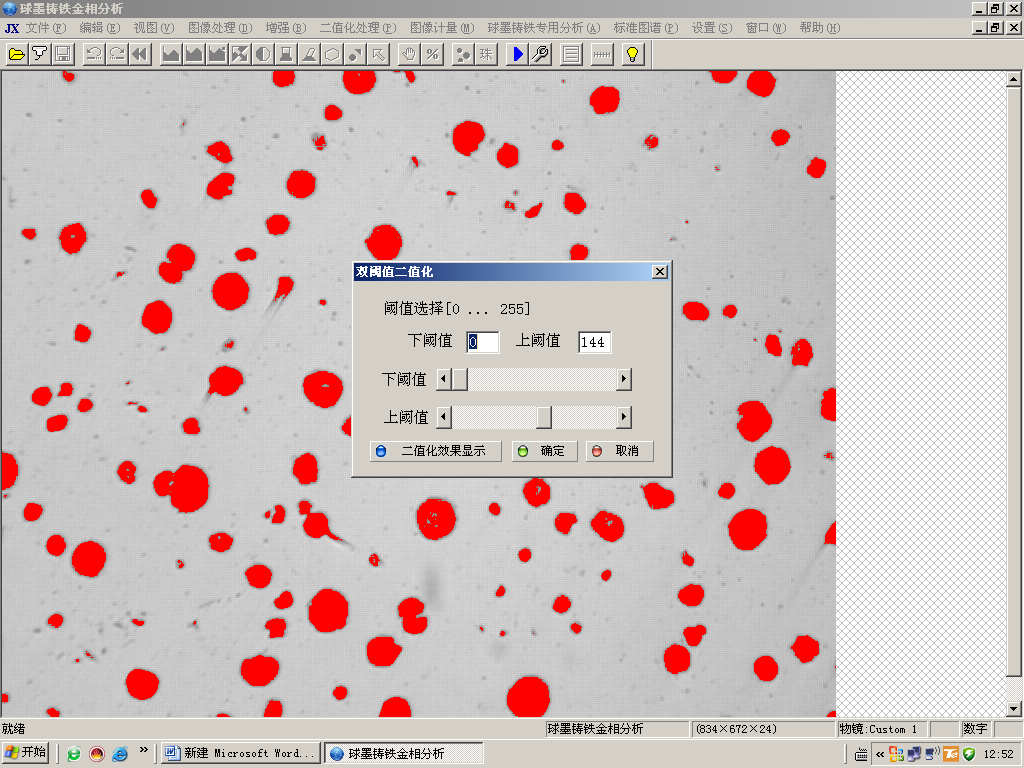Click the 上阈值 input field showing 144

point(594,342)
